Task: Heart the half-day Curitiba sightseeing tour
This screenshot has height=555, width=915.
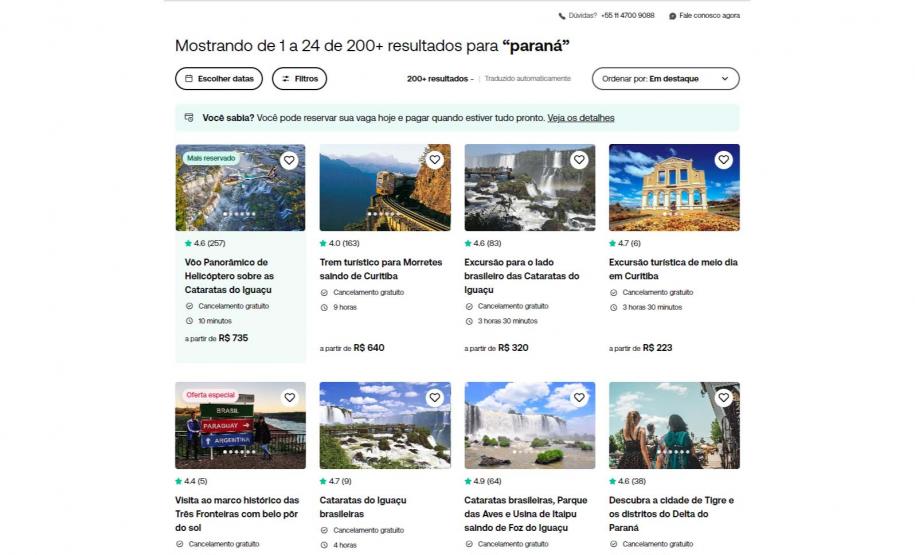Action: [x=723, y=160]
